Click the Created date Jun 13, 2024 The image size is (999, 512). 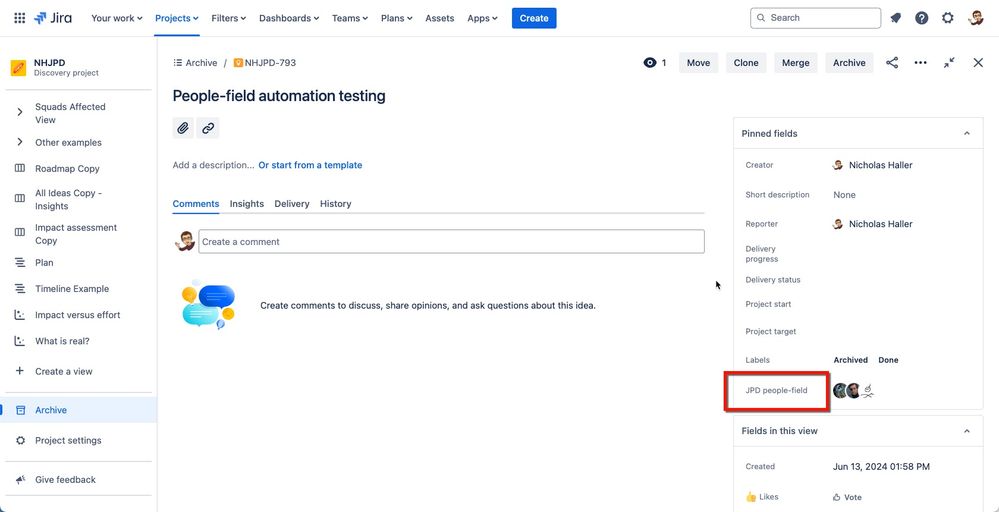[881, 466]
